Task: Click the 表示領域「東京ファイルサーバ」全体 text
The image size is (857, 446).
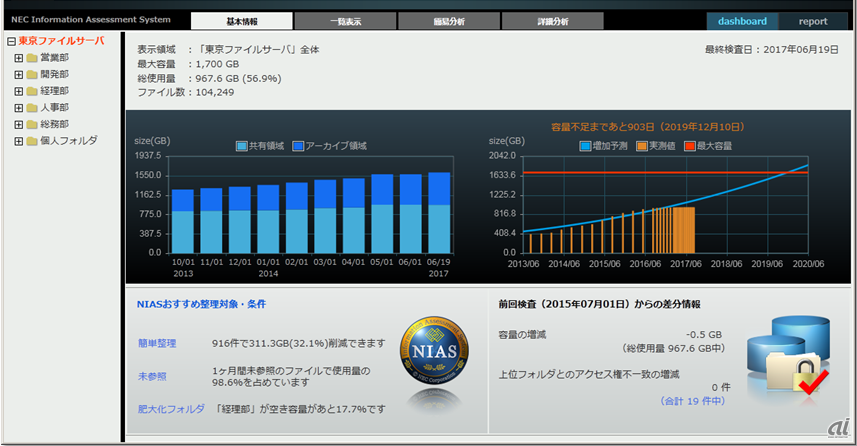Action: (x=228, y=50)
